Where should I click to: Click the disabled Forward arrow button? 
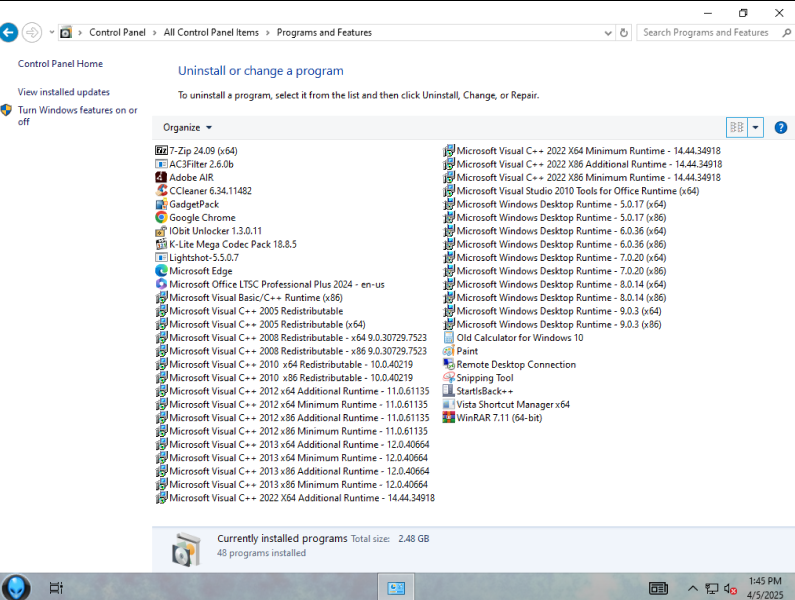coord(32,32)
